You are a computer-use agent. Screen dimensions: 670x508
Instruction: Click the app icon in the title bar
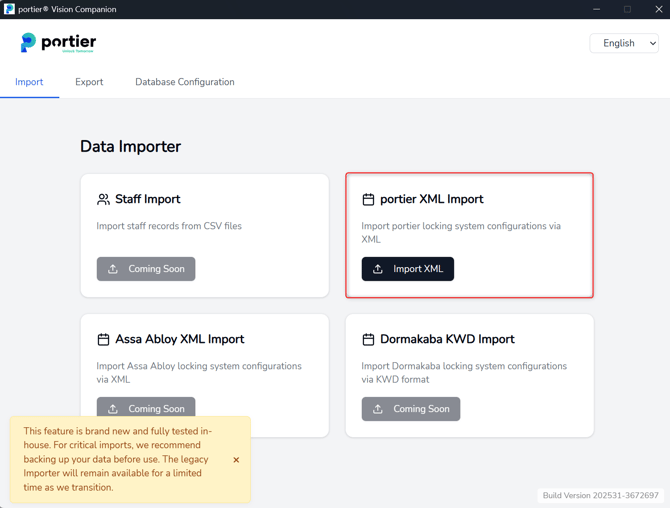click(x=9, y=9)
